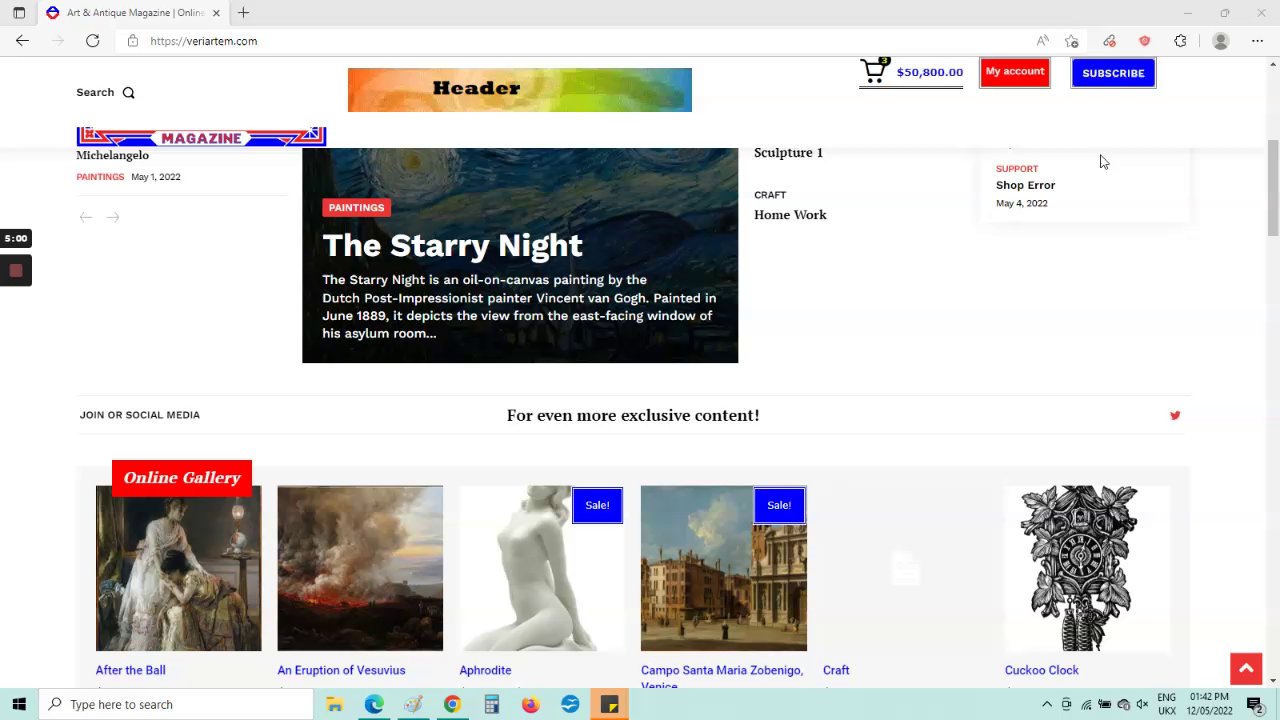Close the Art & Antique Magazine tab
Image resolution: width=1280 pixels, height=720 pixels.
(216, 13)
